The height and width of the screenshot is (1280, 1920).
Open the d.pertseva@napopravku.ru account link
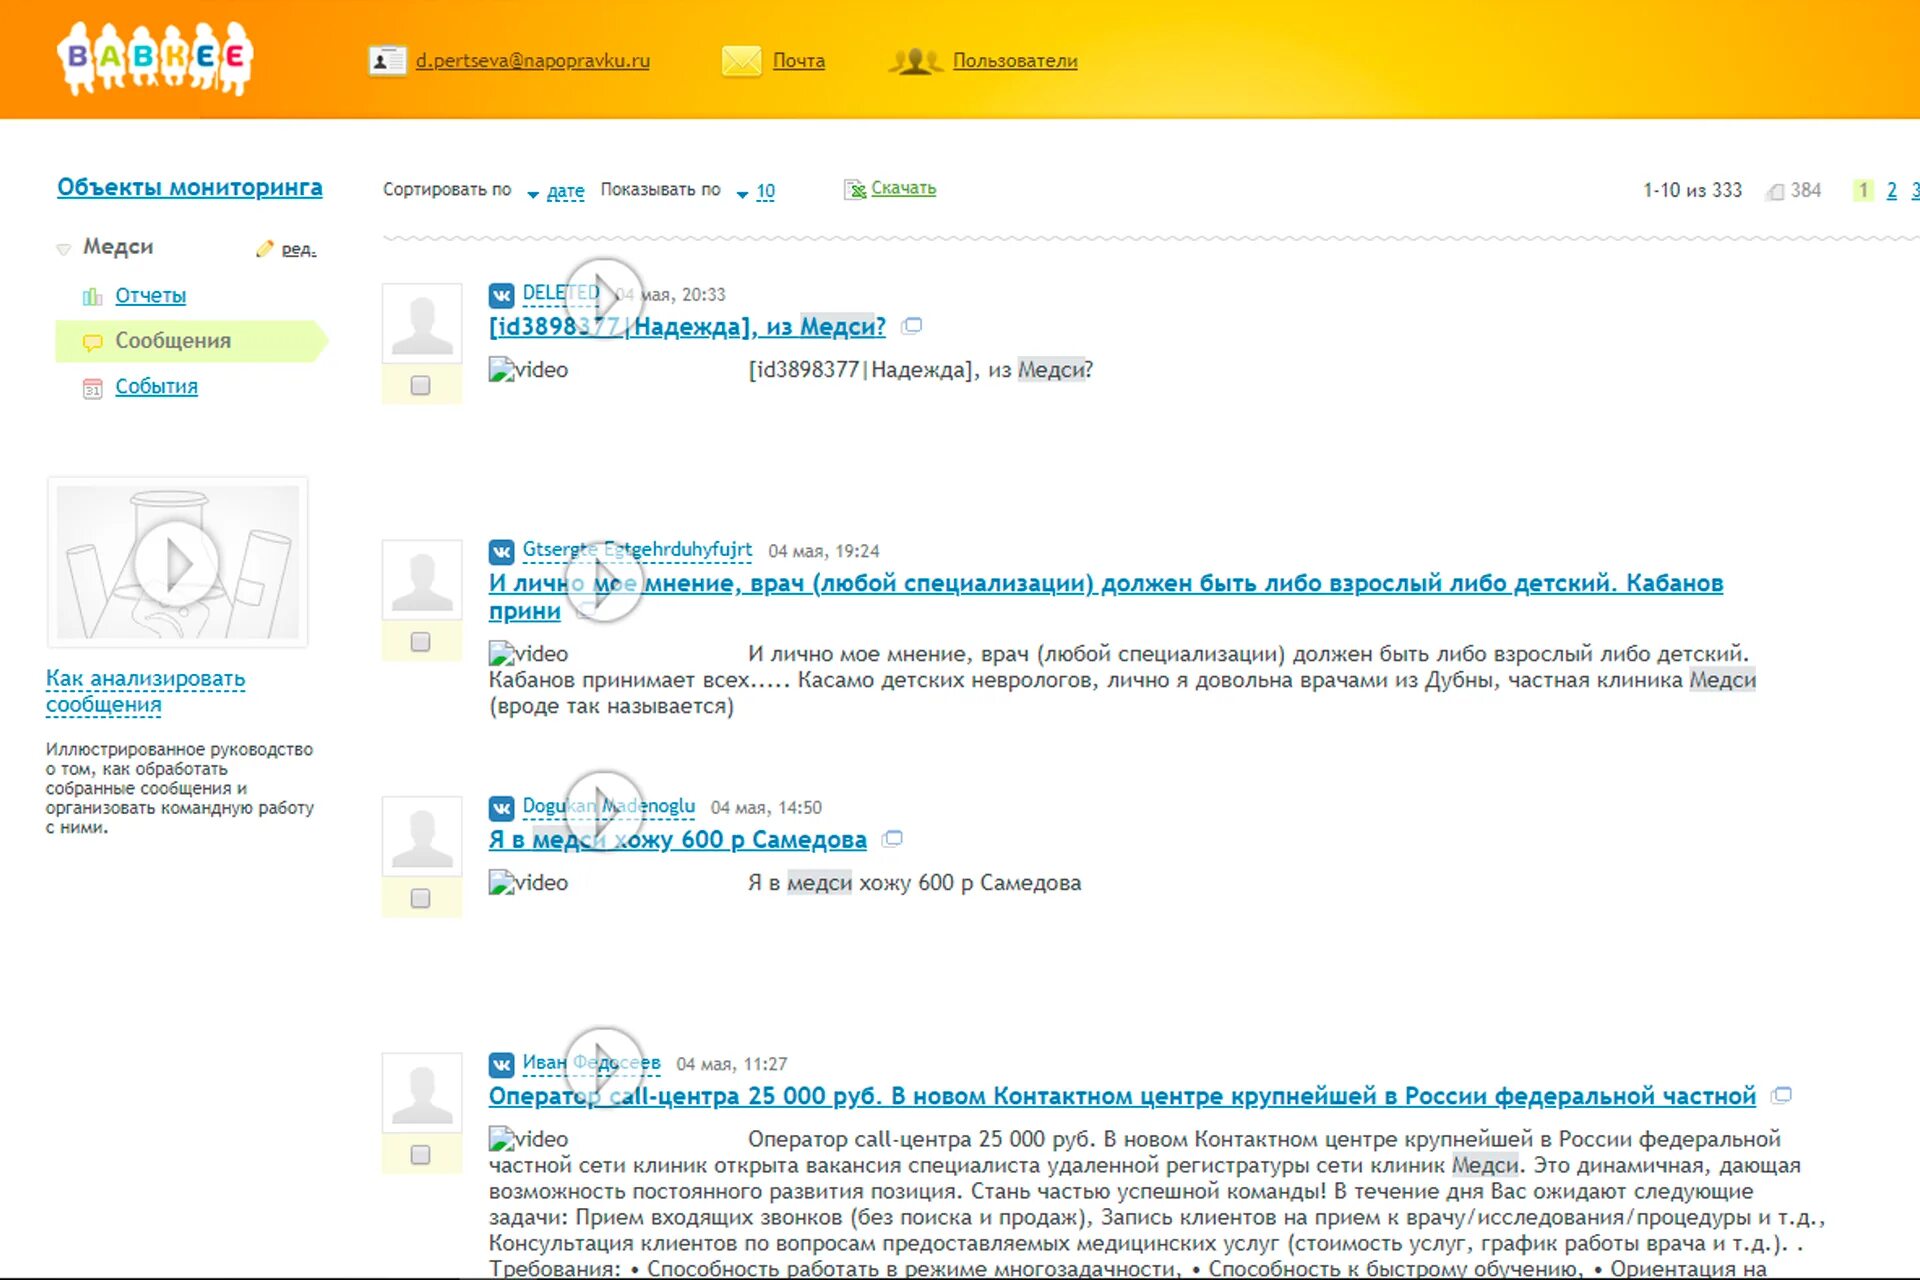532,61
